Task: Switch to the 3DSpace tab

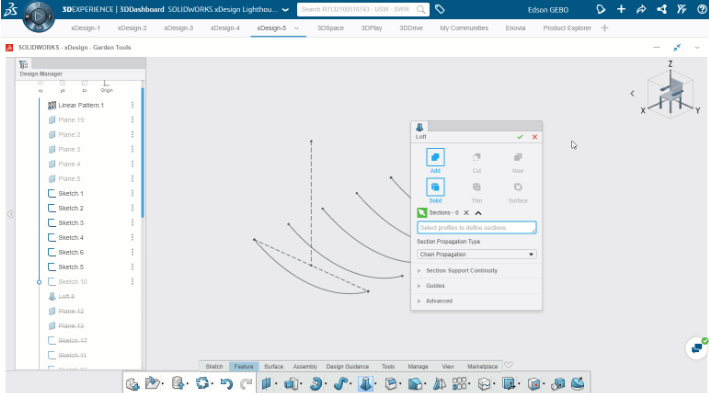Action: pyautogui.click(x=330, y=28)
